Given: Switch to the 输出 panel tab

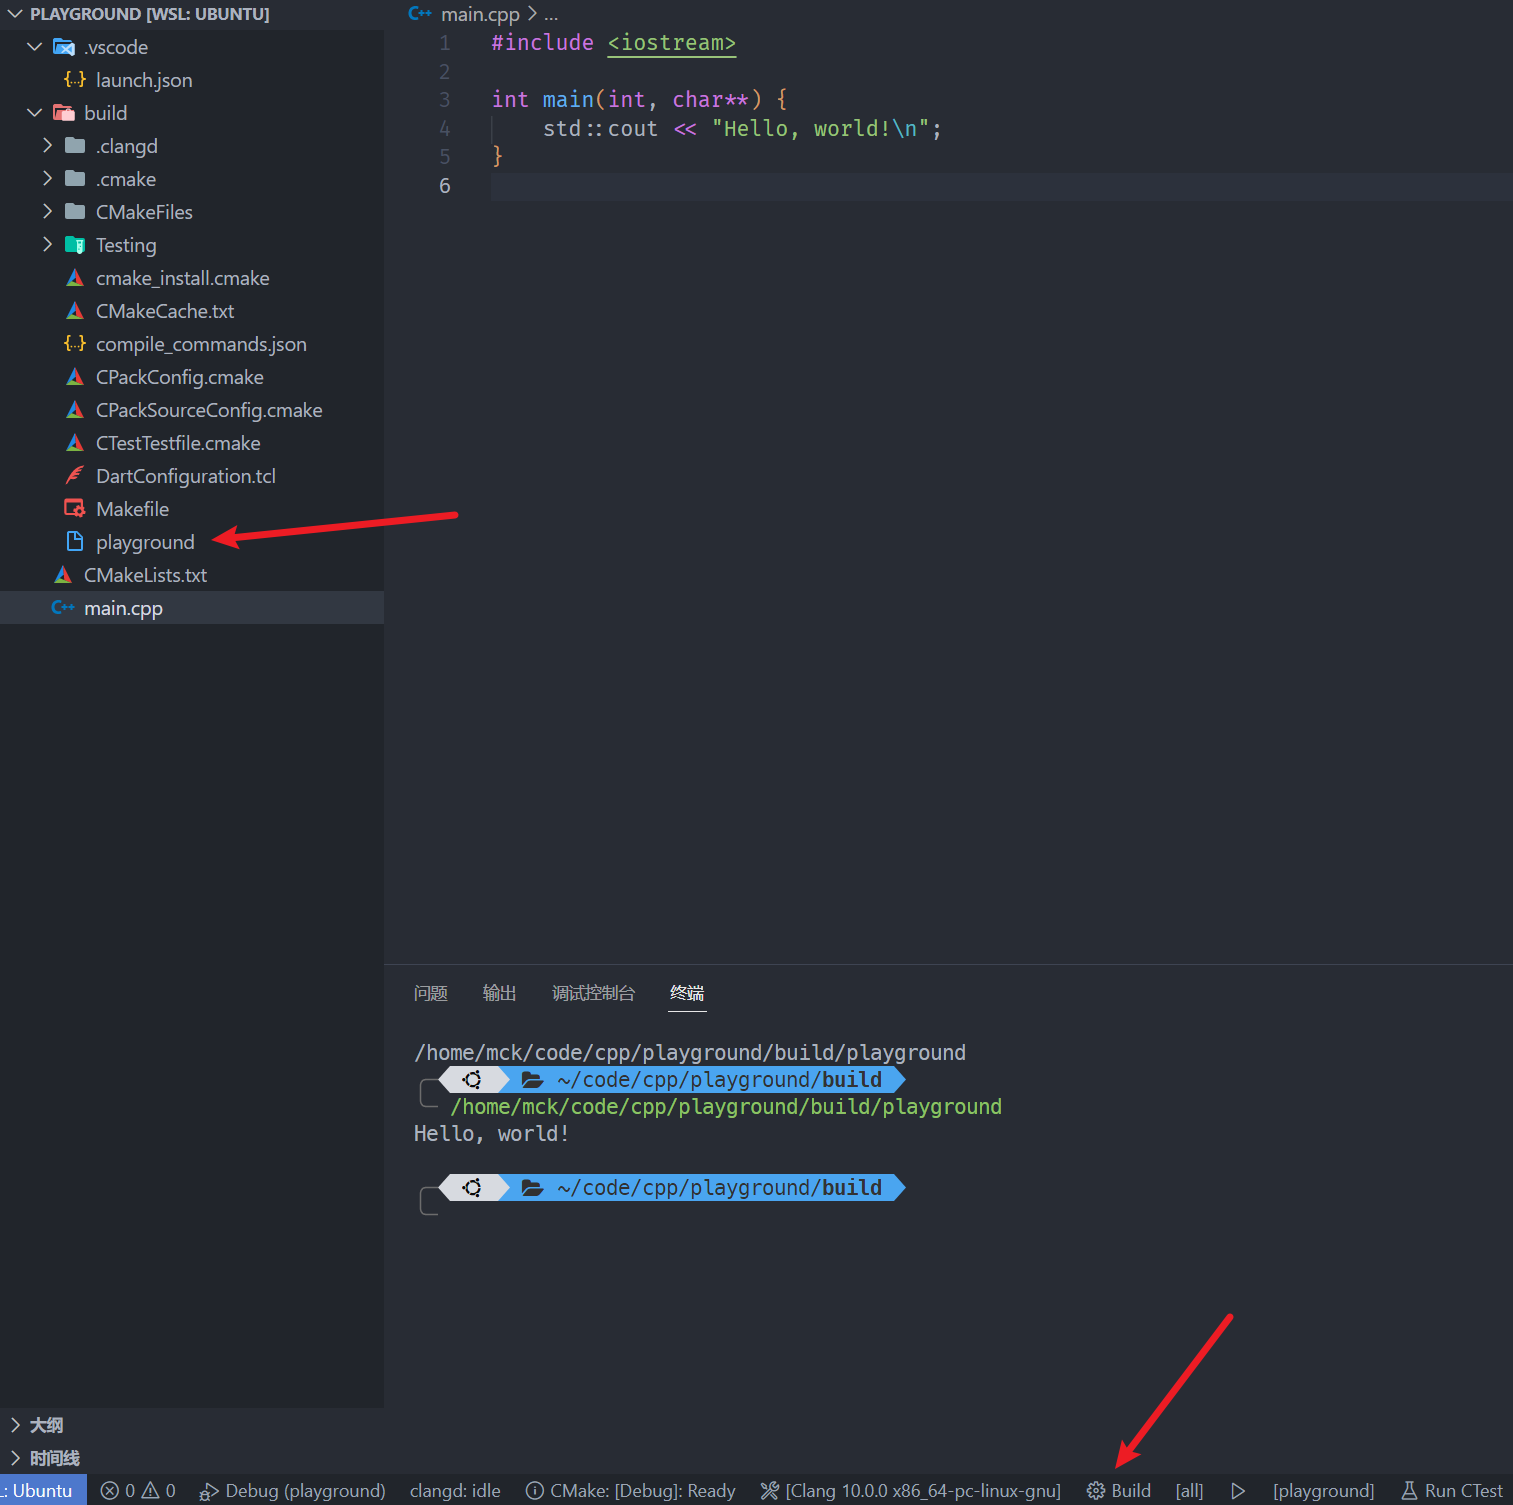Looking at the screenshot, I should 499,993.
